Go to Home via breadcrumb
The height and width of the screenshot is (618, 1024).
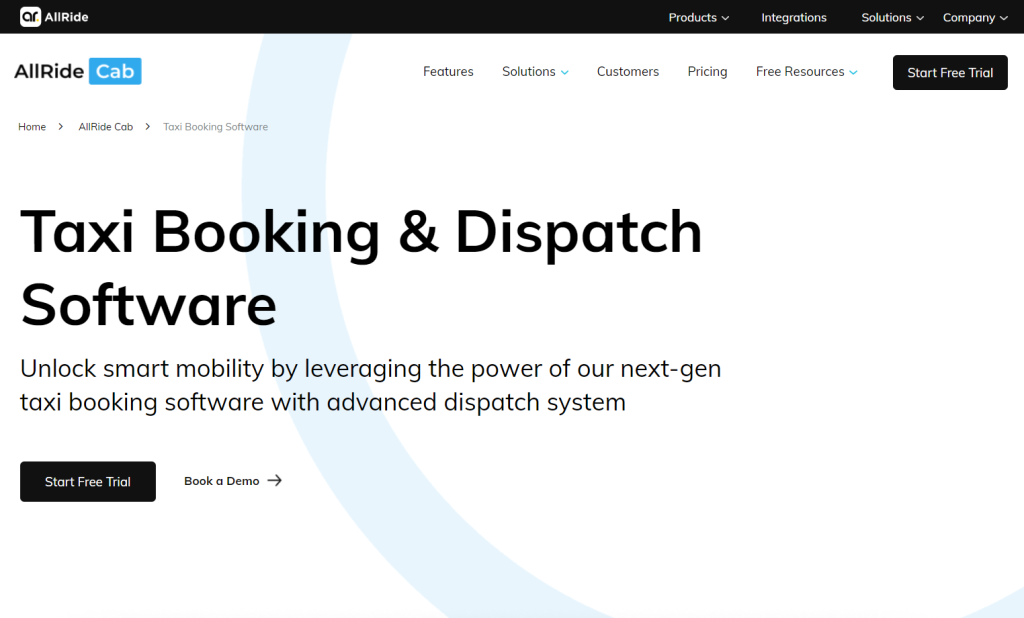[x=32, y=127]
